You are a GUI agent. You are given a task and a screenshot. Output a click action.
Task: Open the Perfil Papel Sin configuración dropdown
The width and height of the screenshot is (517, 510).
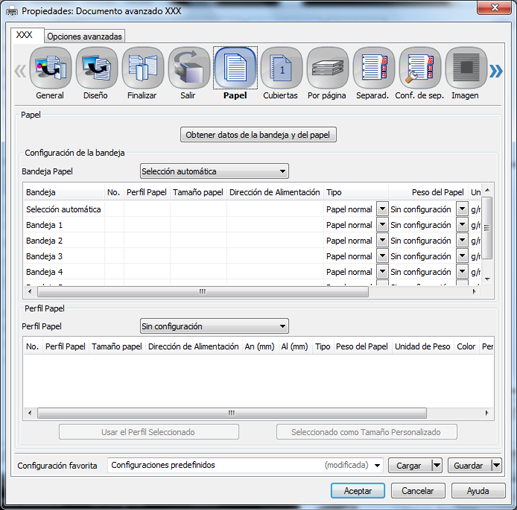214,326
